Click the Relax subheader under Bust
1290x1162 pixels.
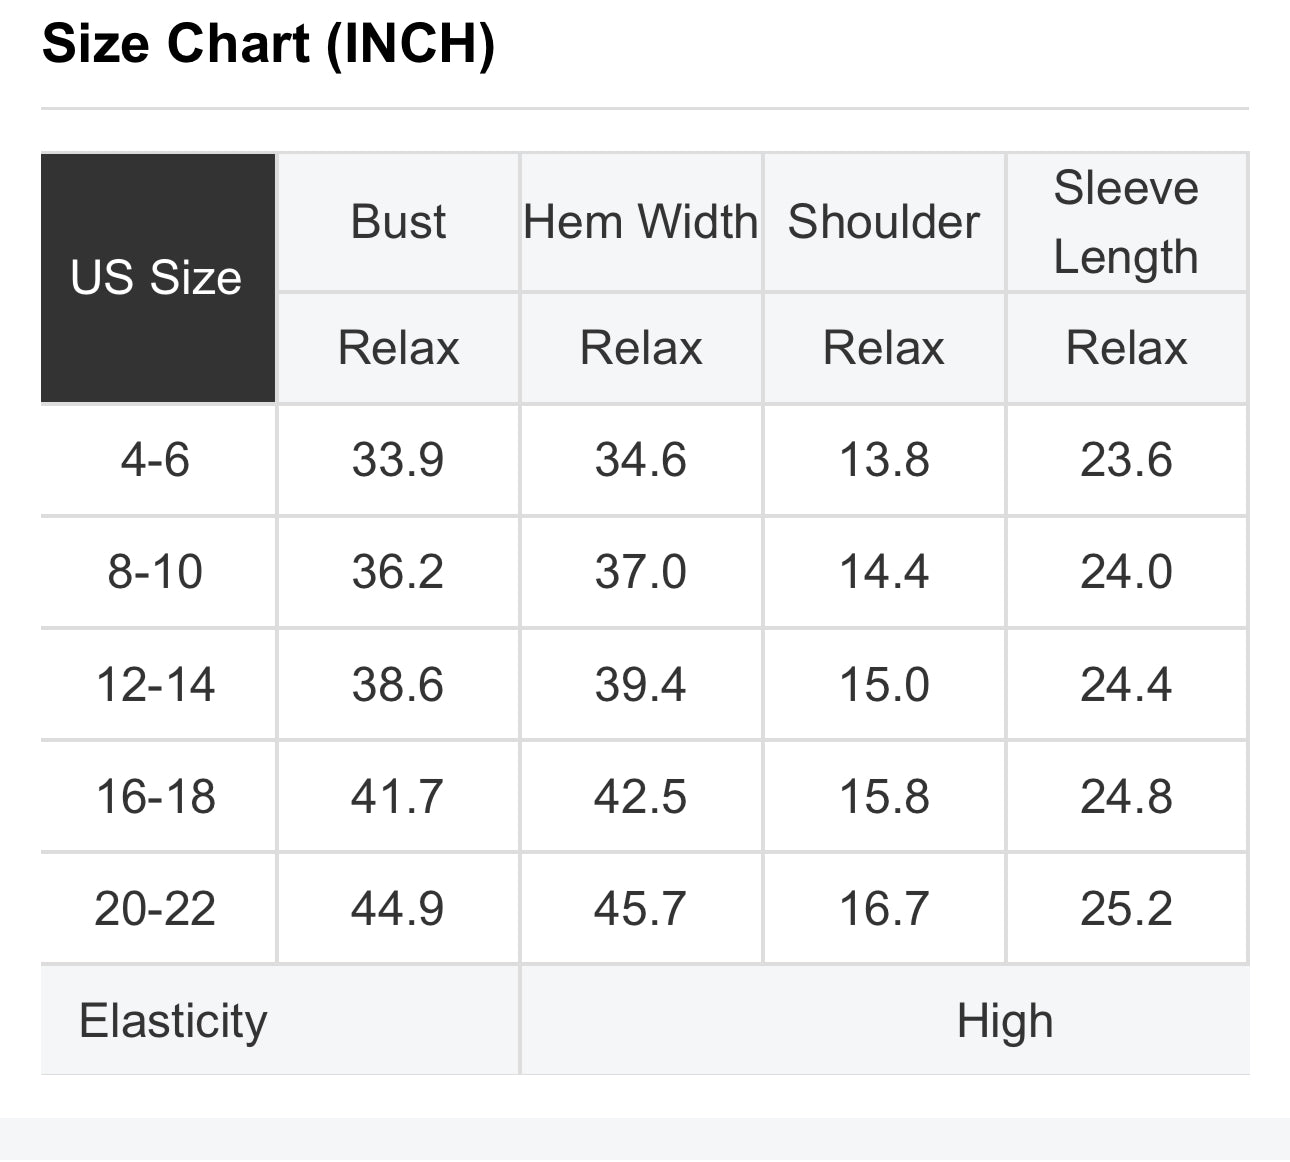(398, 348)
